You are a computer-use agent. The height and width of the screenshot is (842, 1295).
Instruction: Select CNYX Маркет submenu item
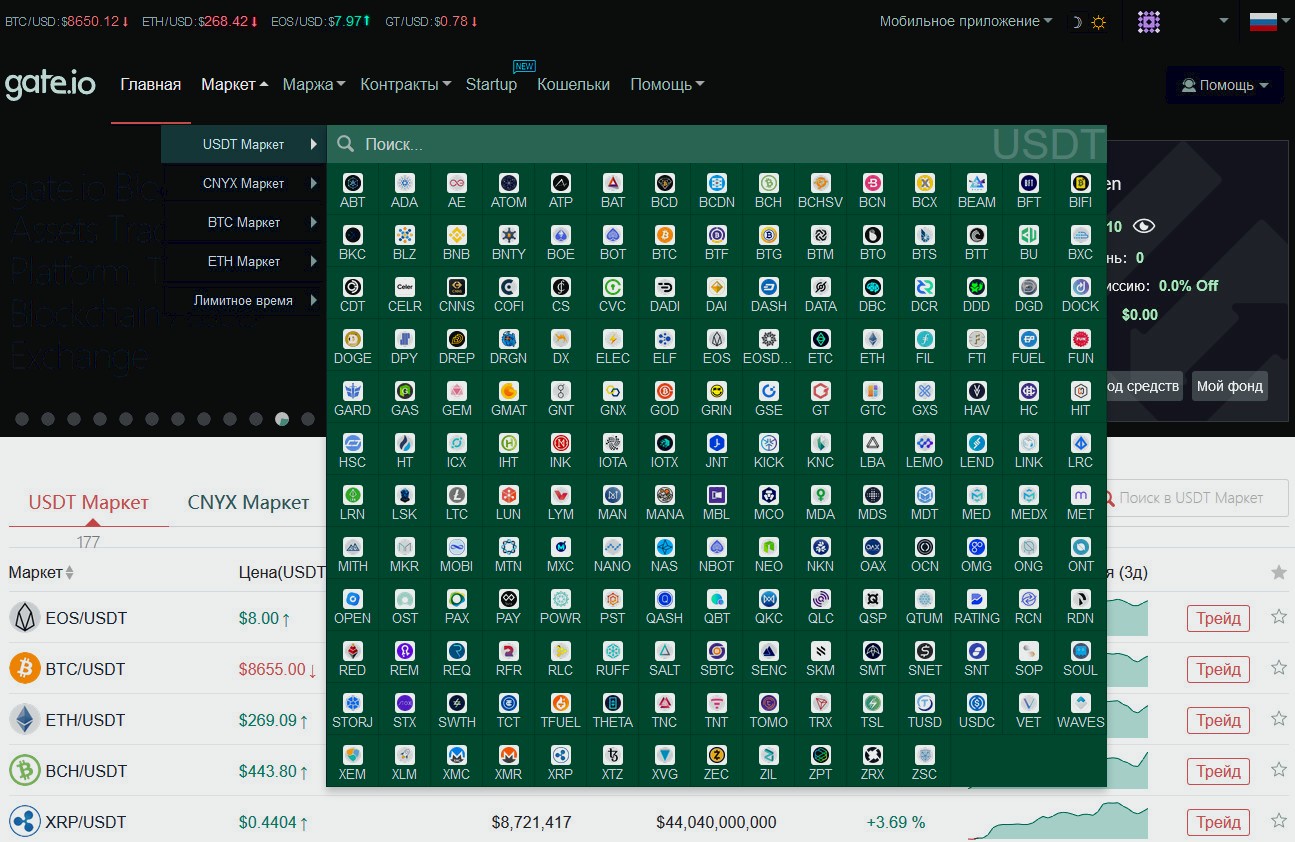point(244,183)
